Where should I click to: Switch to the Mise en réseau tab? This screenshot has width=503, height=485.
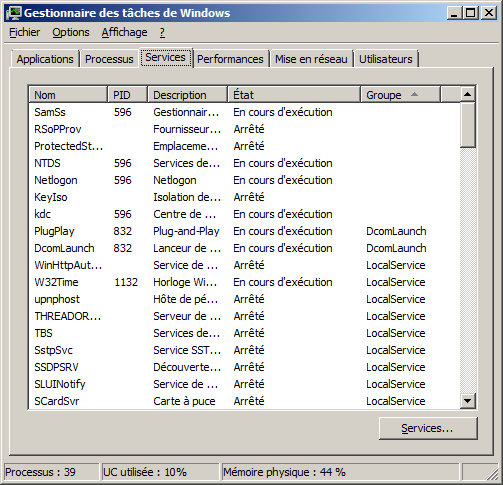[311, 59]
